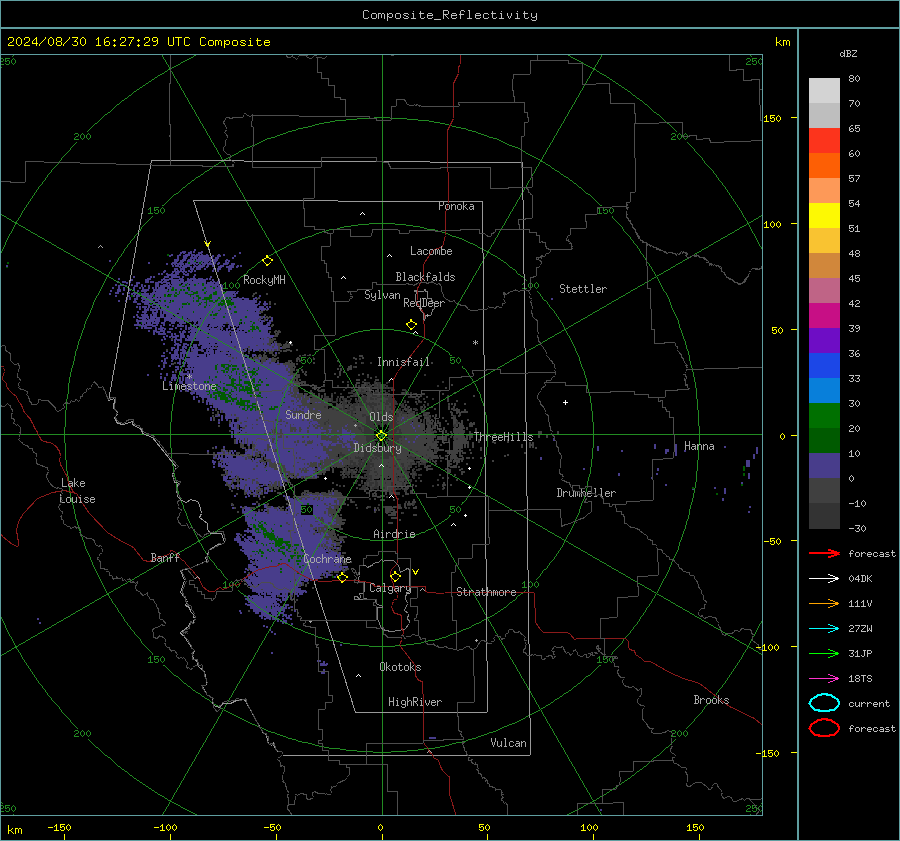This screenshot has width=900, height=841.
Task: Select purple swatch between 39 and 36 dBZ
Action: click(824, 341)
